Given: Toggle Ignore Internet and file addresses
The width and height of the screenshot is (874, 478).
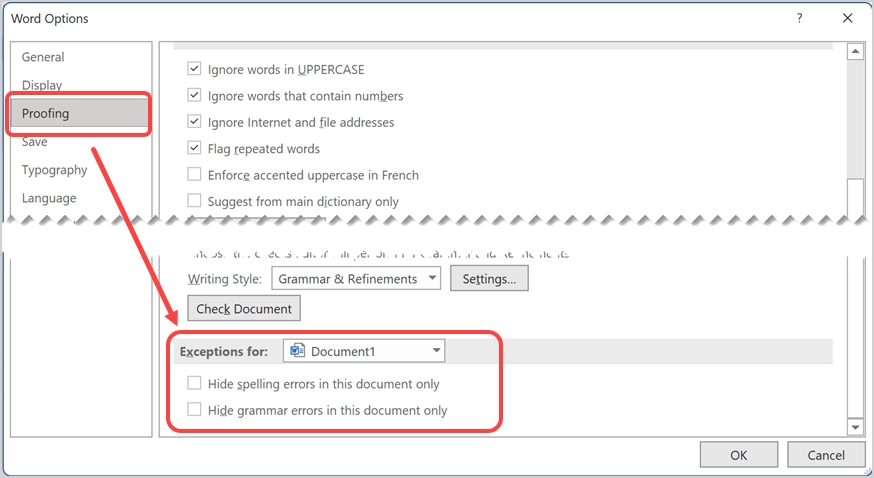Looking at the screenshot, I should [194, 121].
